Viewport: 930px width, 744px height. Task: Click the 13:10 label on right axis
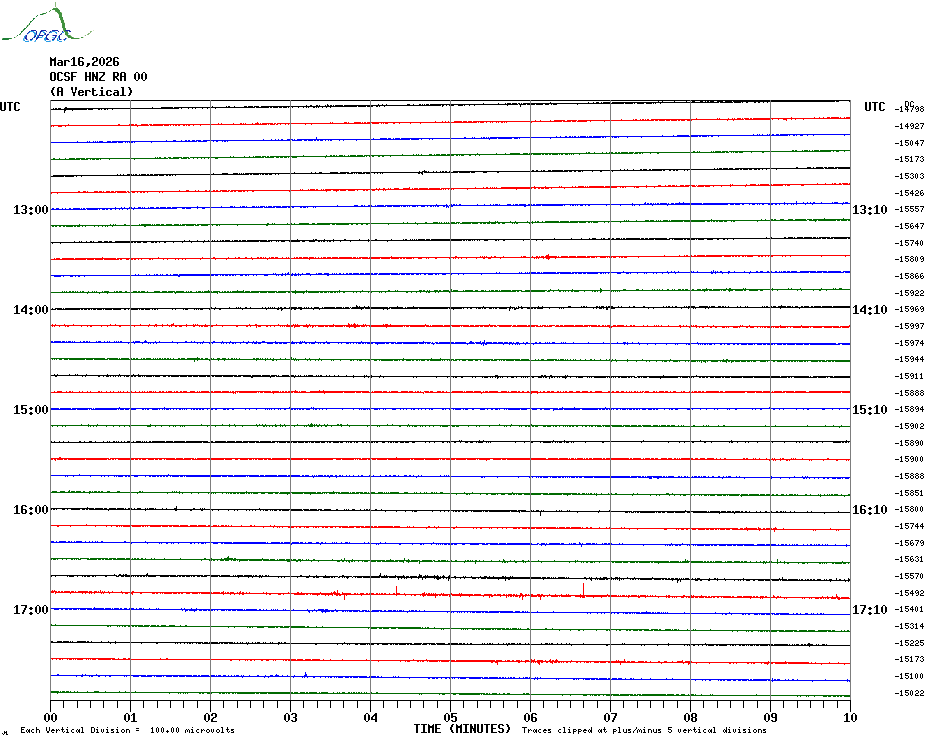(870, 209)
